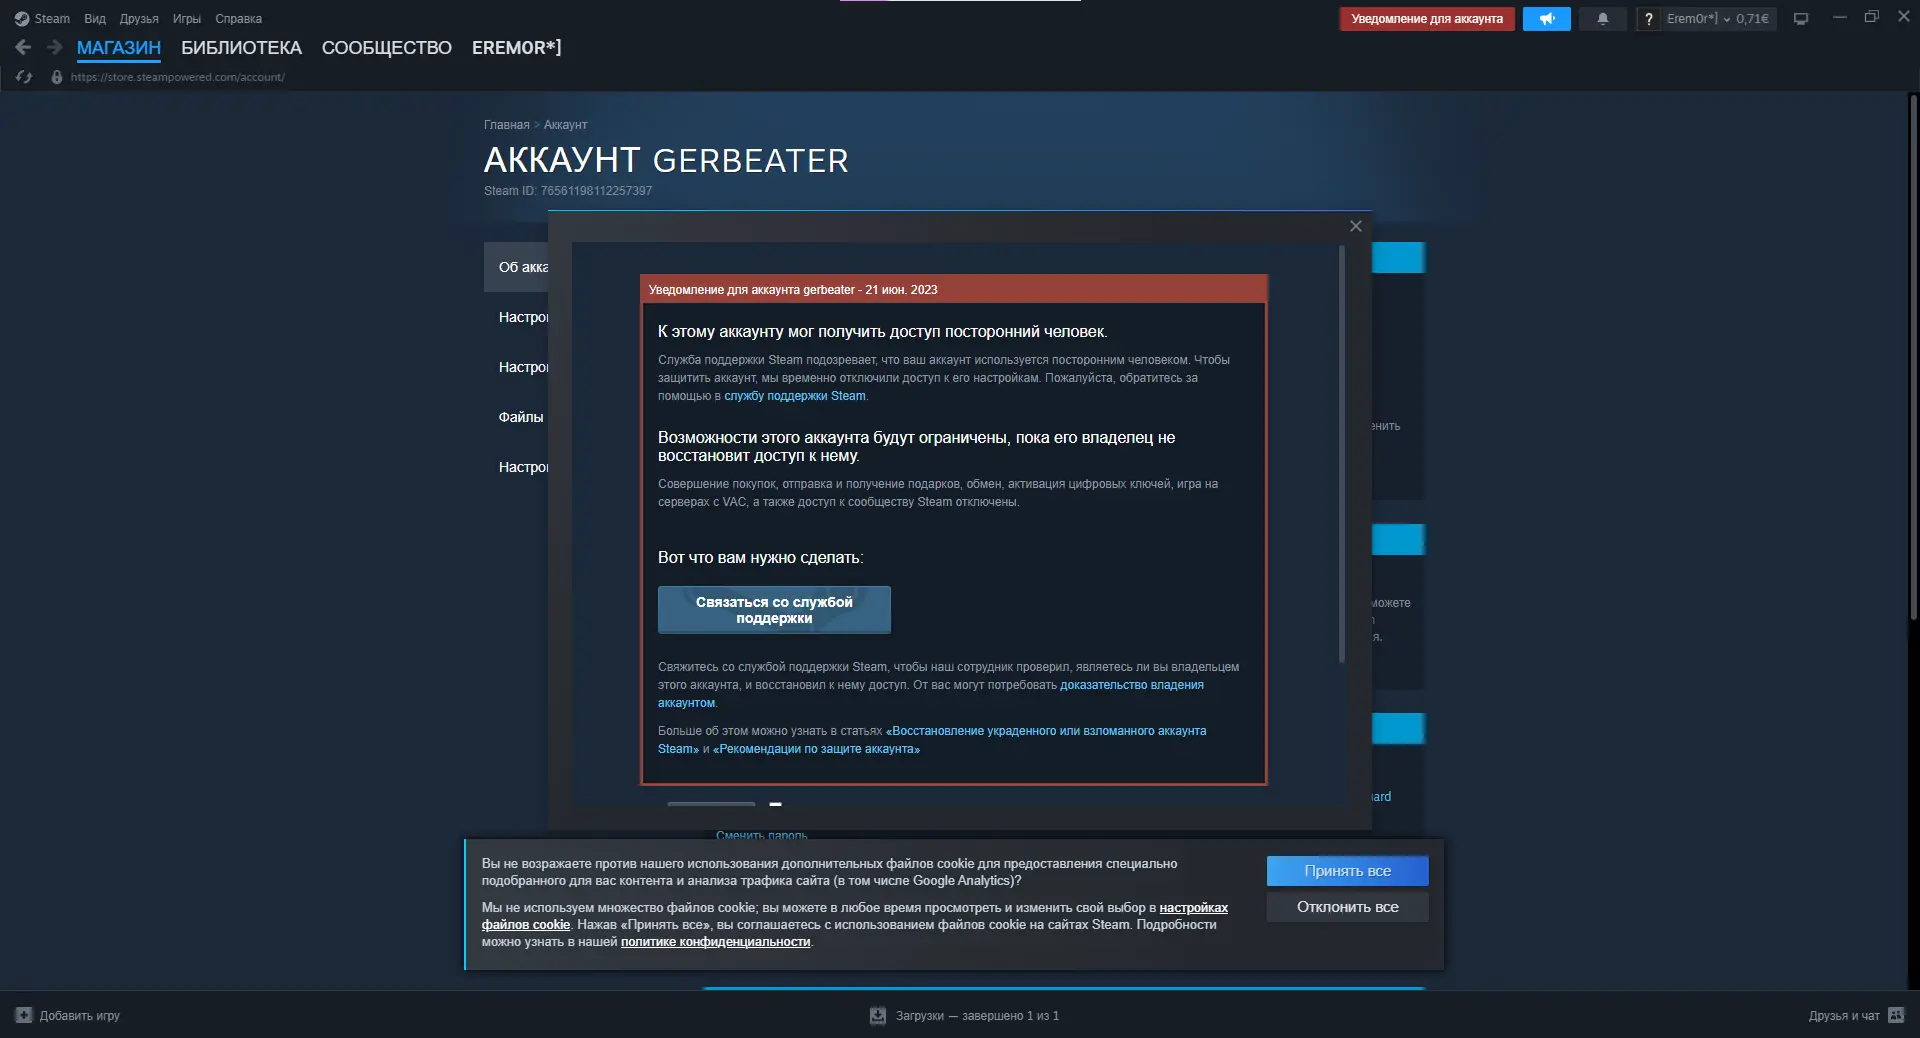Go forward with the forward arrow
The width and height of the screenshot is (1920, 1038).
click(55, 47)
